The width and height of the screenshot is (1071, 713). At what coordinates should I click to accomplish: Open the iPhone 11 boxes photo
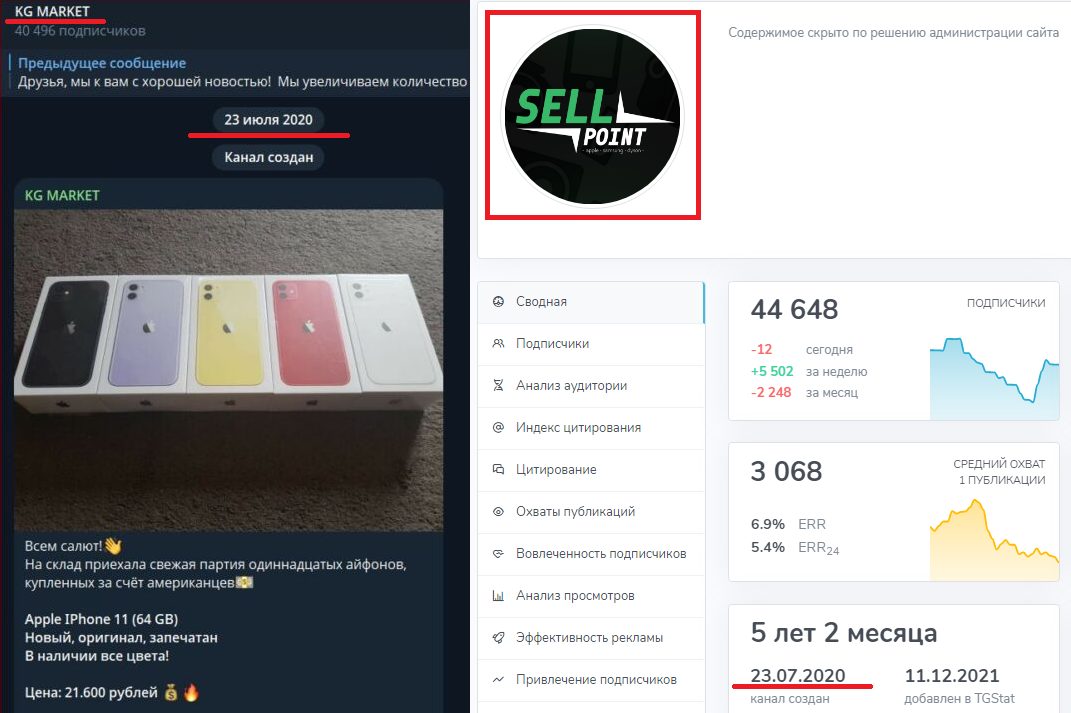tap(229, 370)
